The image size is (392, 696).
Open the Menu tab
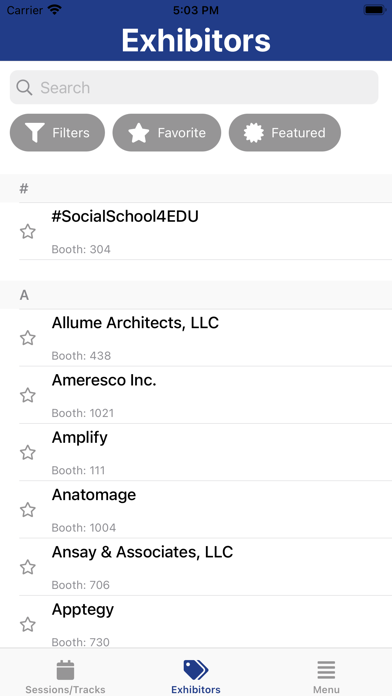[326, 677]
